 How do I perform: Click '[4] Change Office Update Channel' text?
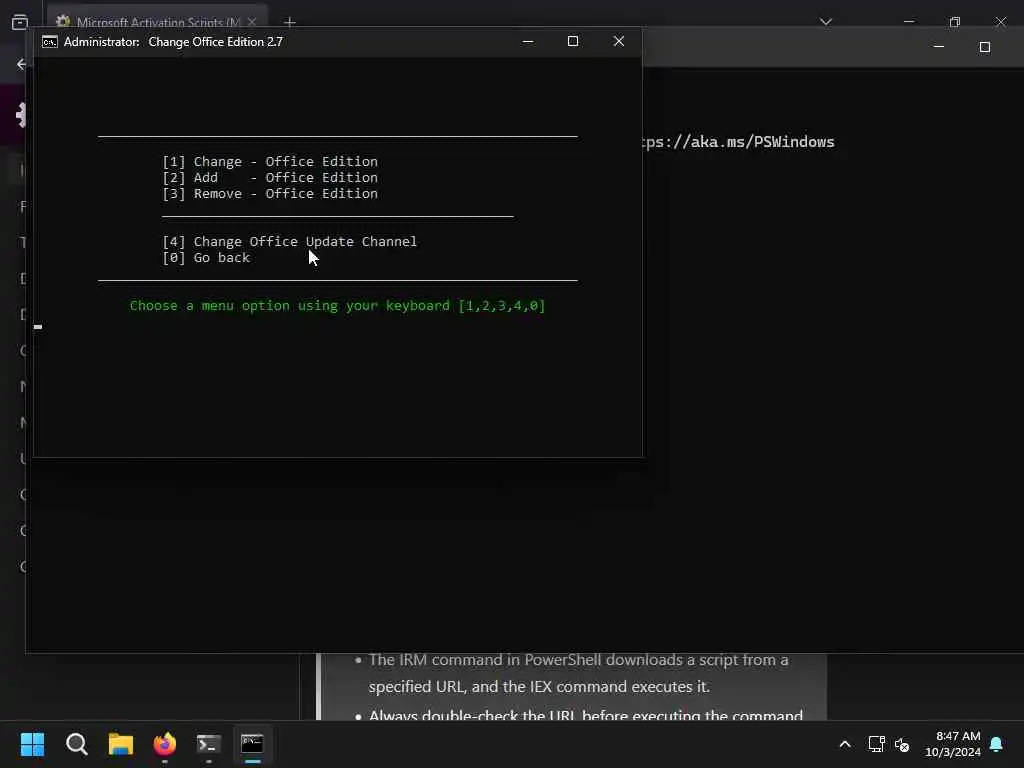pyautogui.click(x=289, y=242)
